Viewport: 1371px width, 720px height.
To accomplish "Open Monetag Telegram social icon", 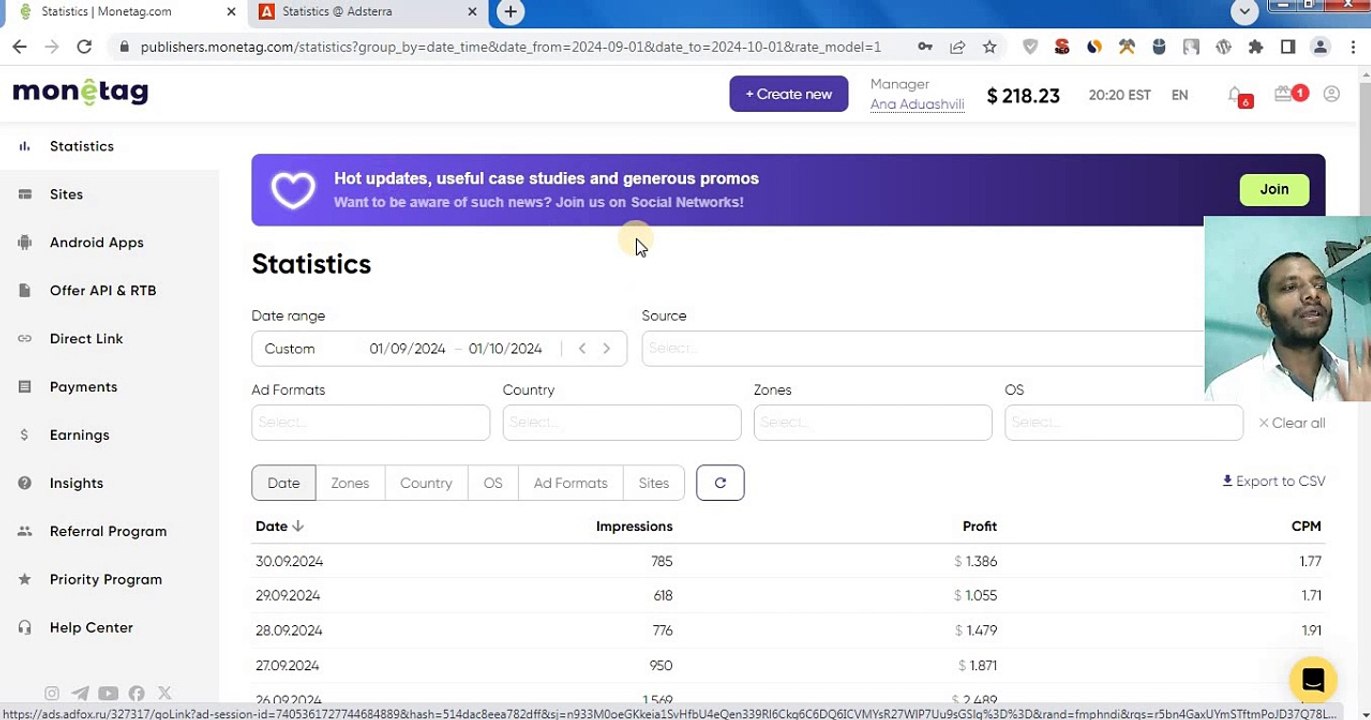I will [80, 693].
